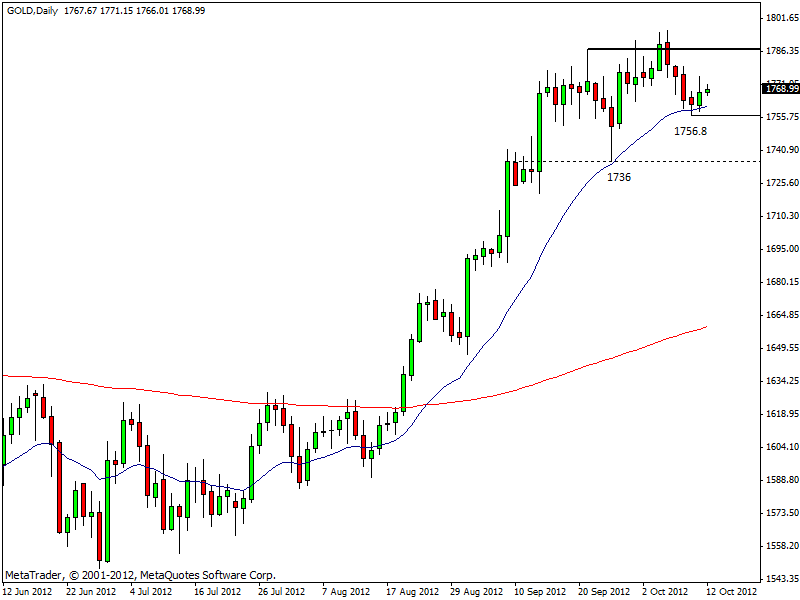
Task: Select the black resistance line near 1786
Action: pyautogui.click(x=680, y=48)
